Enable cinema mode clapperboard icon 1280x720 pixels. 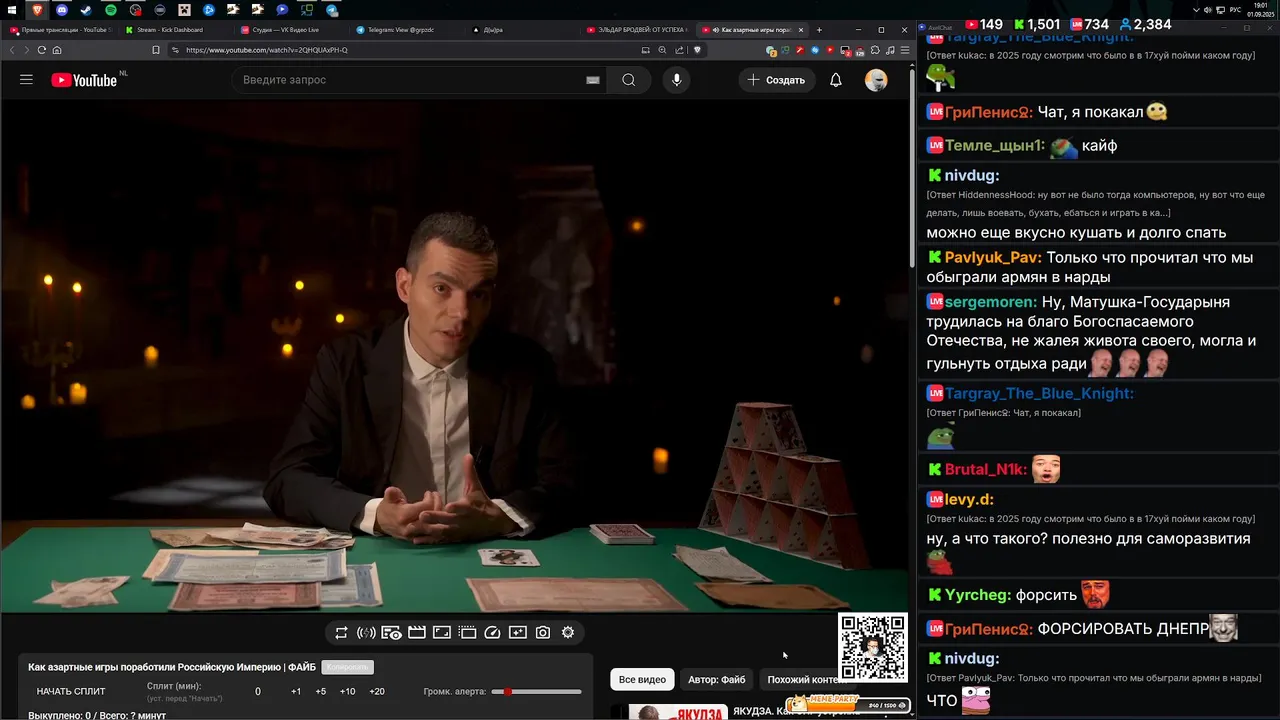(x=417, y=632)
